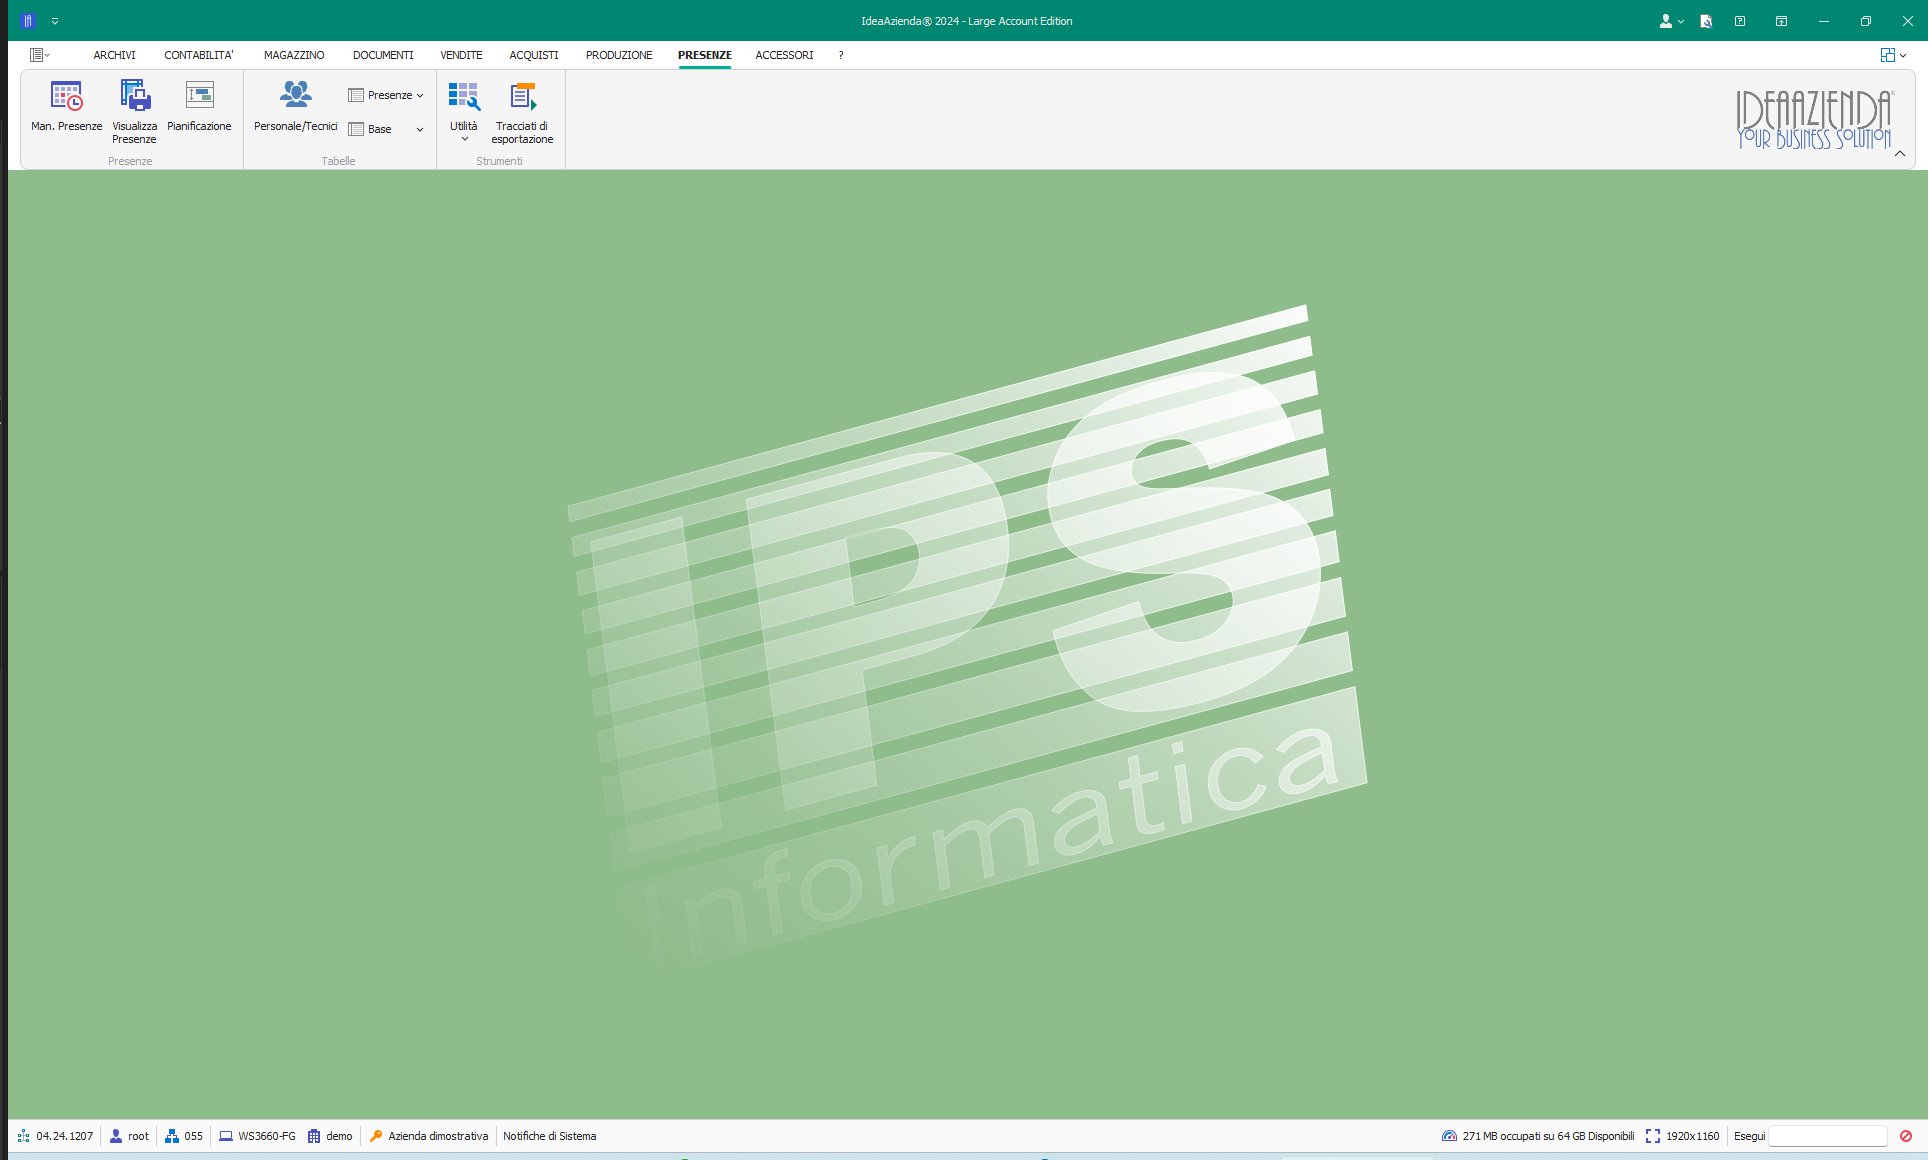The image size is (1928, 1160).
Task: Go to the PRODUZIONE tab
Action: [x=619, y=55]
